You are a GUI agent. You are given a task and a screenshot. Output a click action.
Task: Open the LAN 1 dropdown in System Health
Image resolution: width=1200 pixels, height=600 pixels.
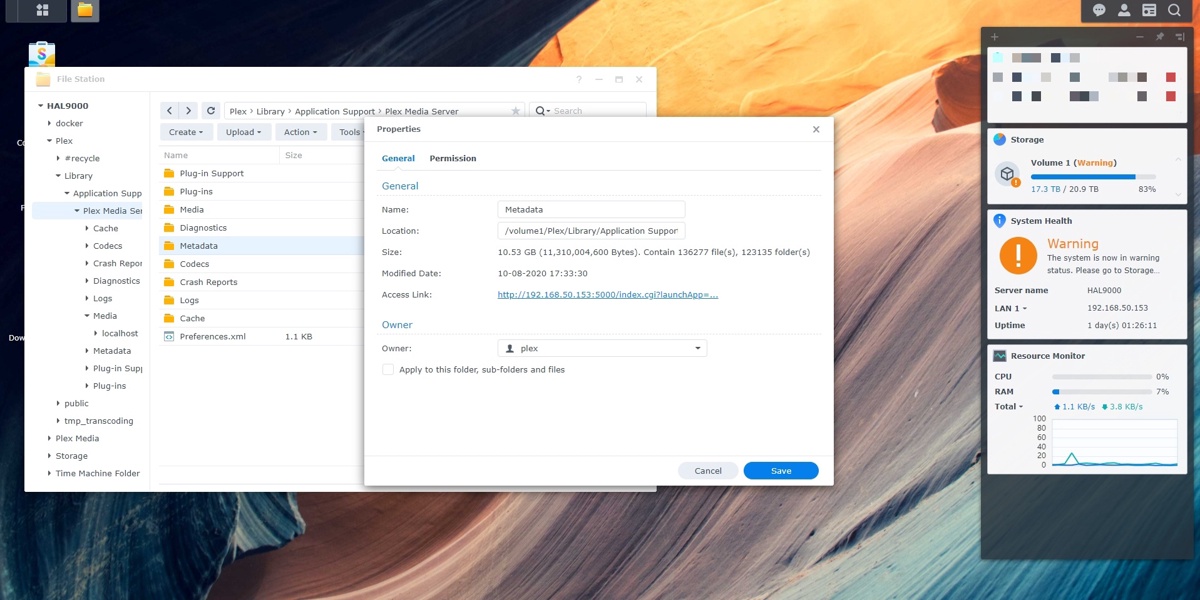coord(1010,309)
